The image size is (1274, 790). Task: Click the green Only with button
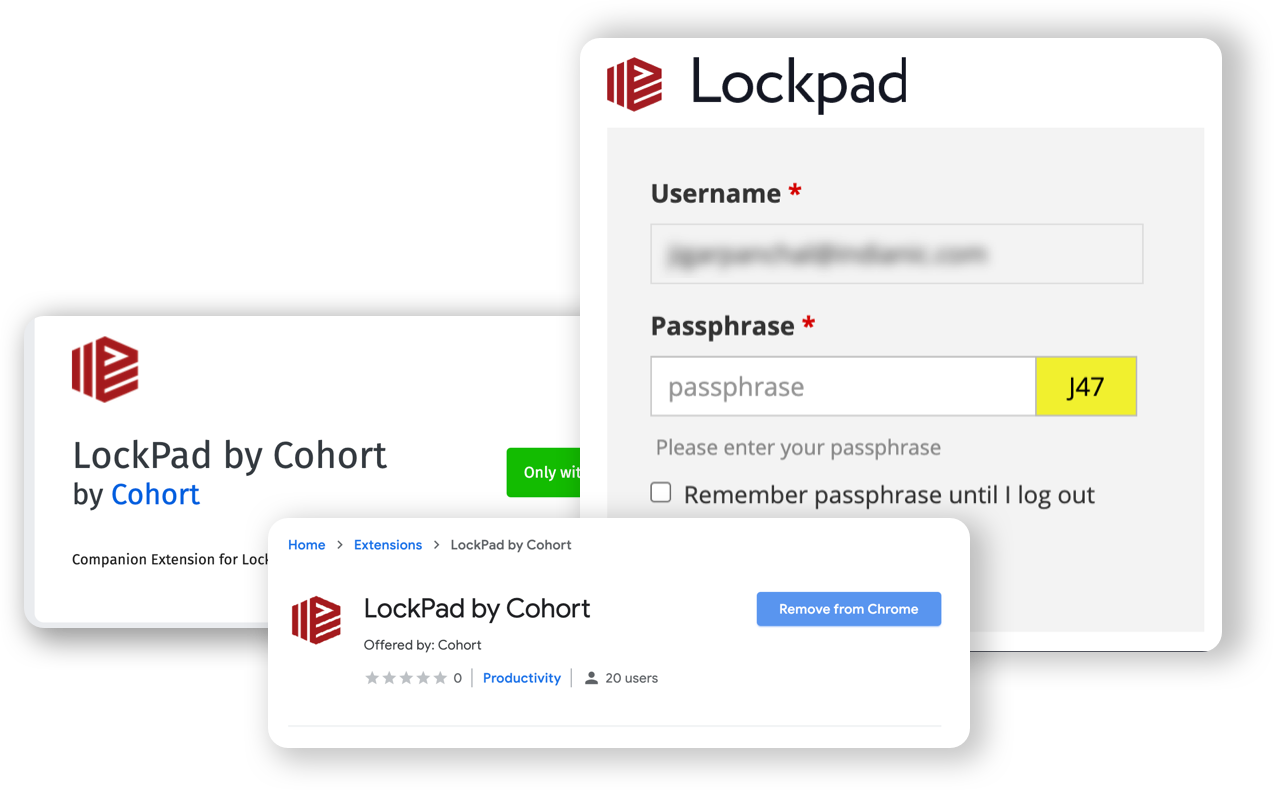pyautogui.click(x=543, y=472)
